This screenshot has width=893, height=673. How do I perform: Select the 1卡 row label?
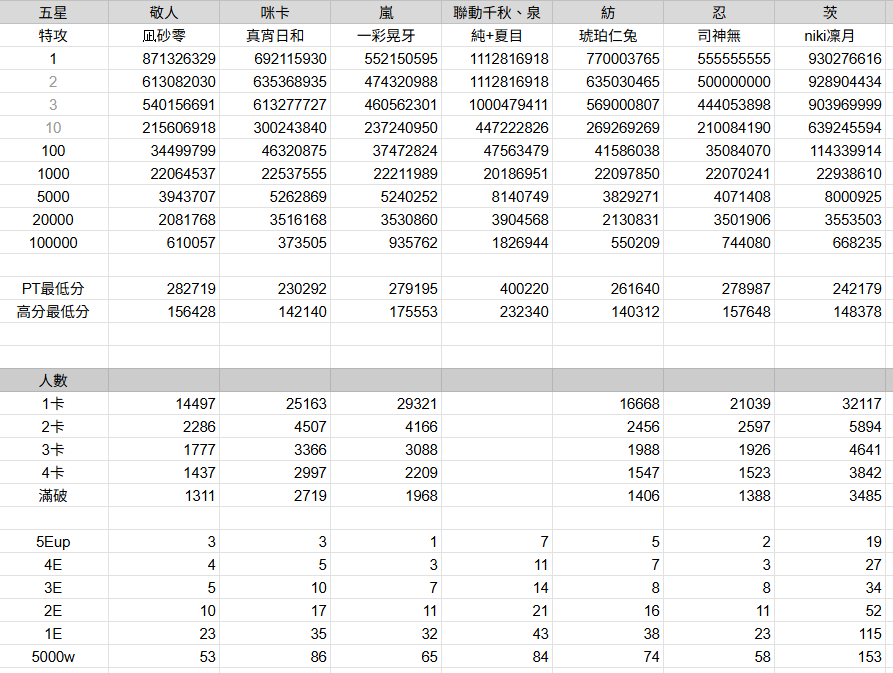click(53, 404)
